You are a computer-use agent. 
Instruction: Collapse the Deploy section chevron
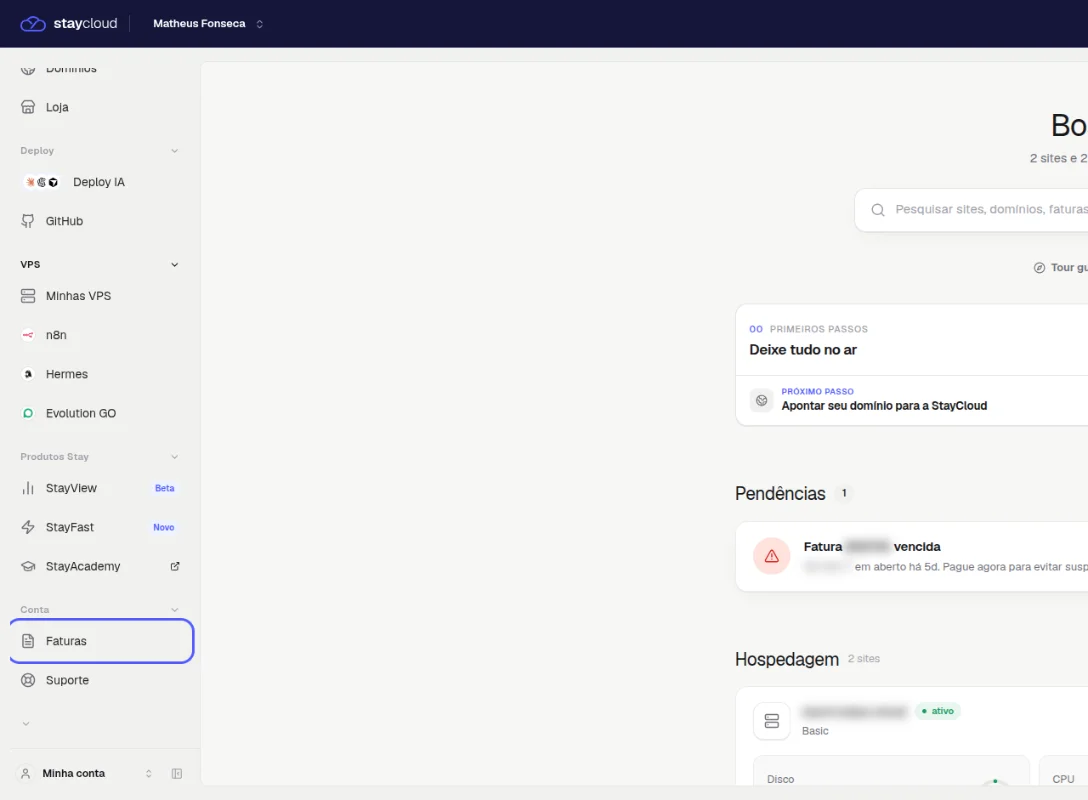[x=175, y=151]
